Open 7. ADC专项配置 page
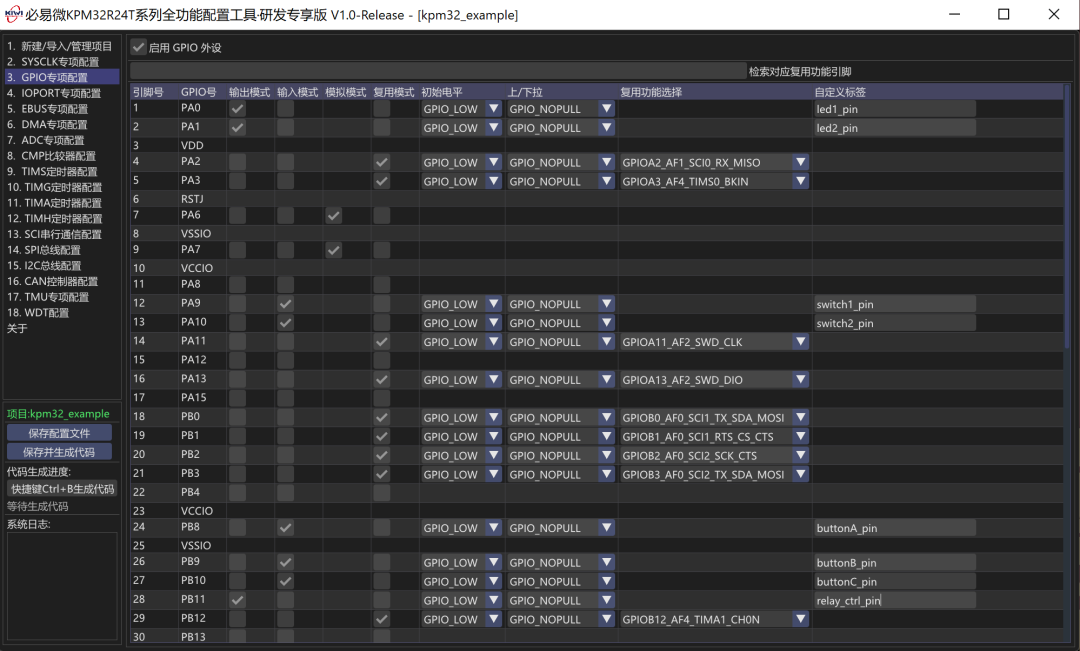The height and width of the screenshot is (651, 1080). coord(61,140)
